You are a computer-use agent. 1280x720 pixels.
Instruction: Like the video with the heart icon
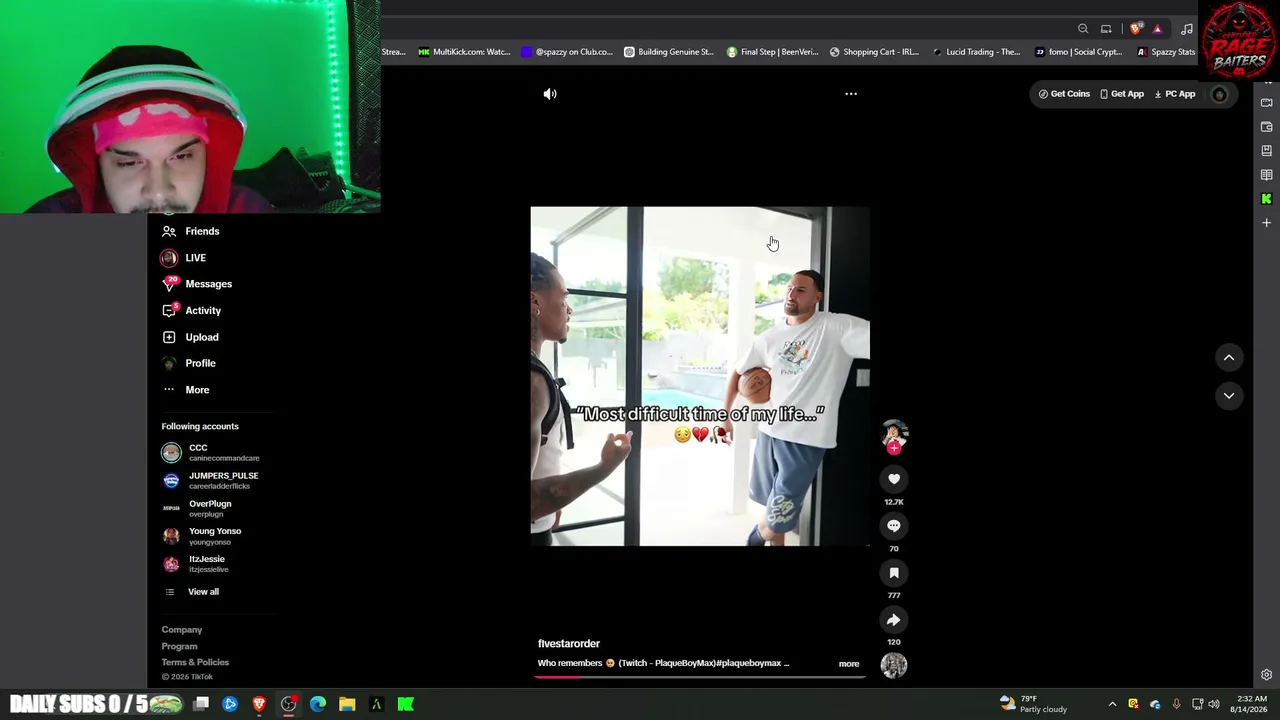[x=894, y=479]
